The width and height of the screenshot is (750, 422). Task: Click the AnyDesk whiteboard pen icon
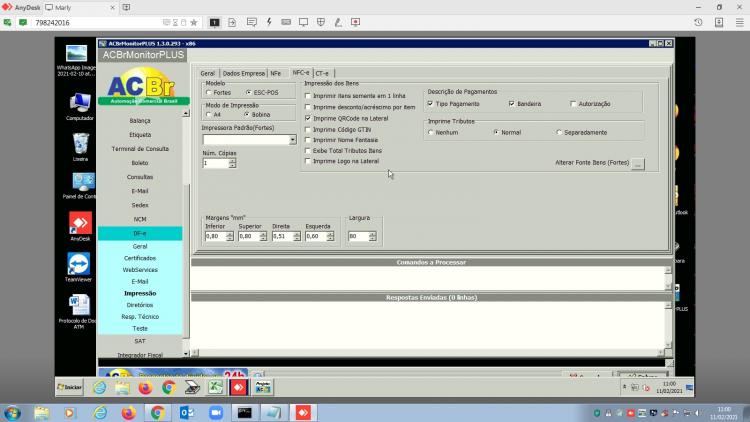(x=338, y=22)
